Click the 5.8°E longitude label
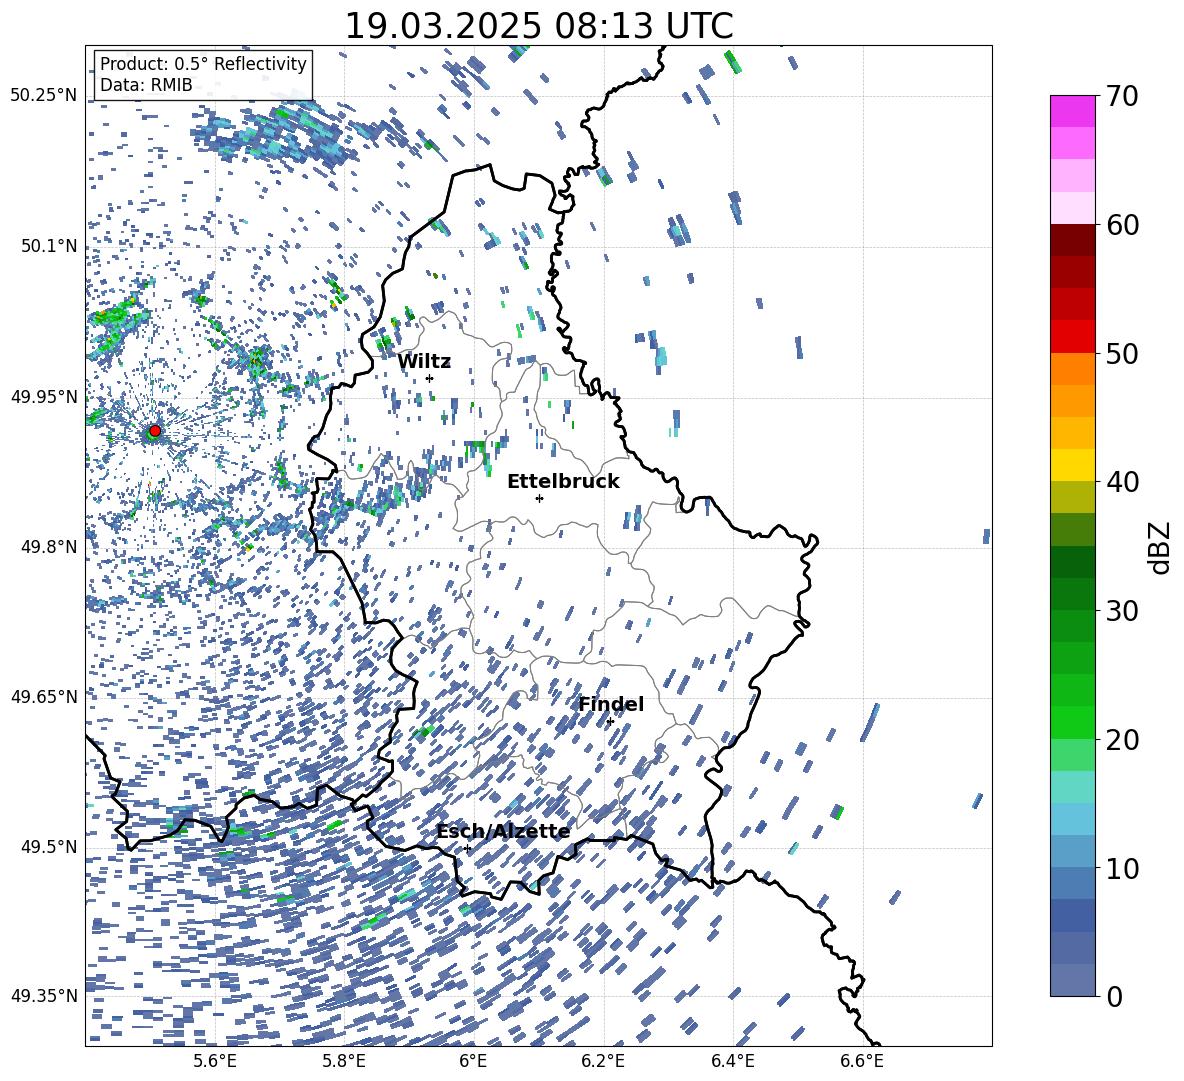The height and width of the screenshot is (1081, 1184). (344, 1061)
